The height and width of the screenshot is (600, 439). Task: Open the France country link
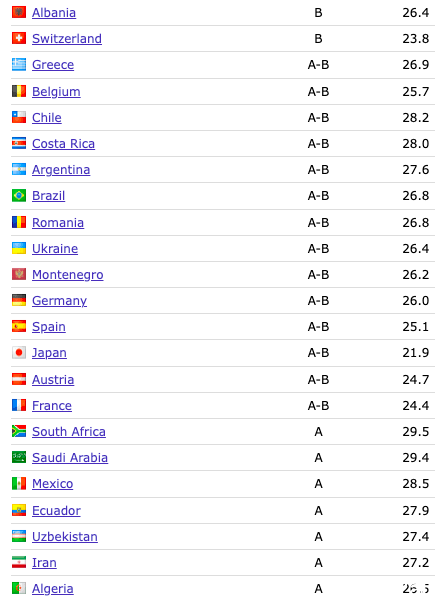pyautogui.click(x=52, y=406)
